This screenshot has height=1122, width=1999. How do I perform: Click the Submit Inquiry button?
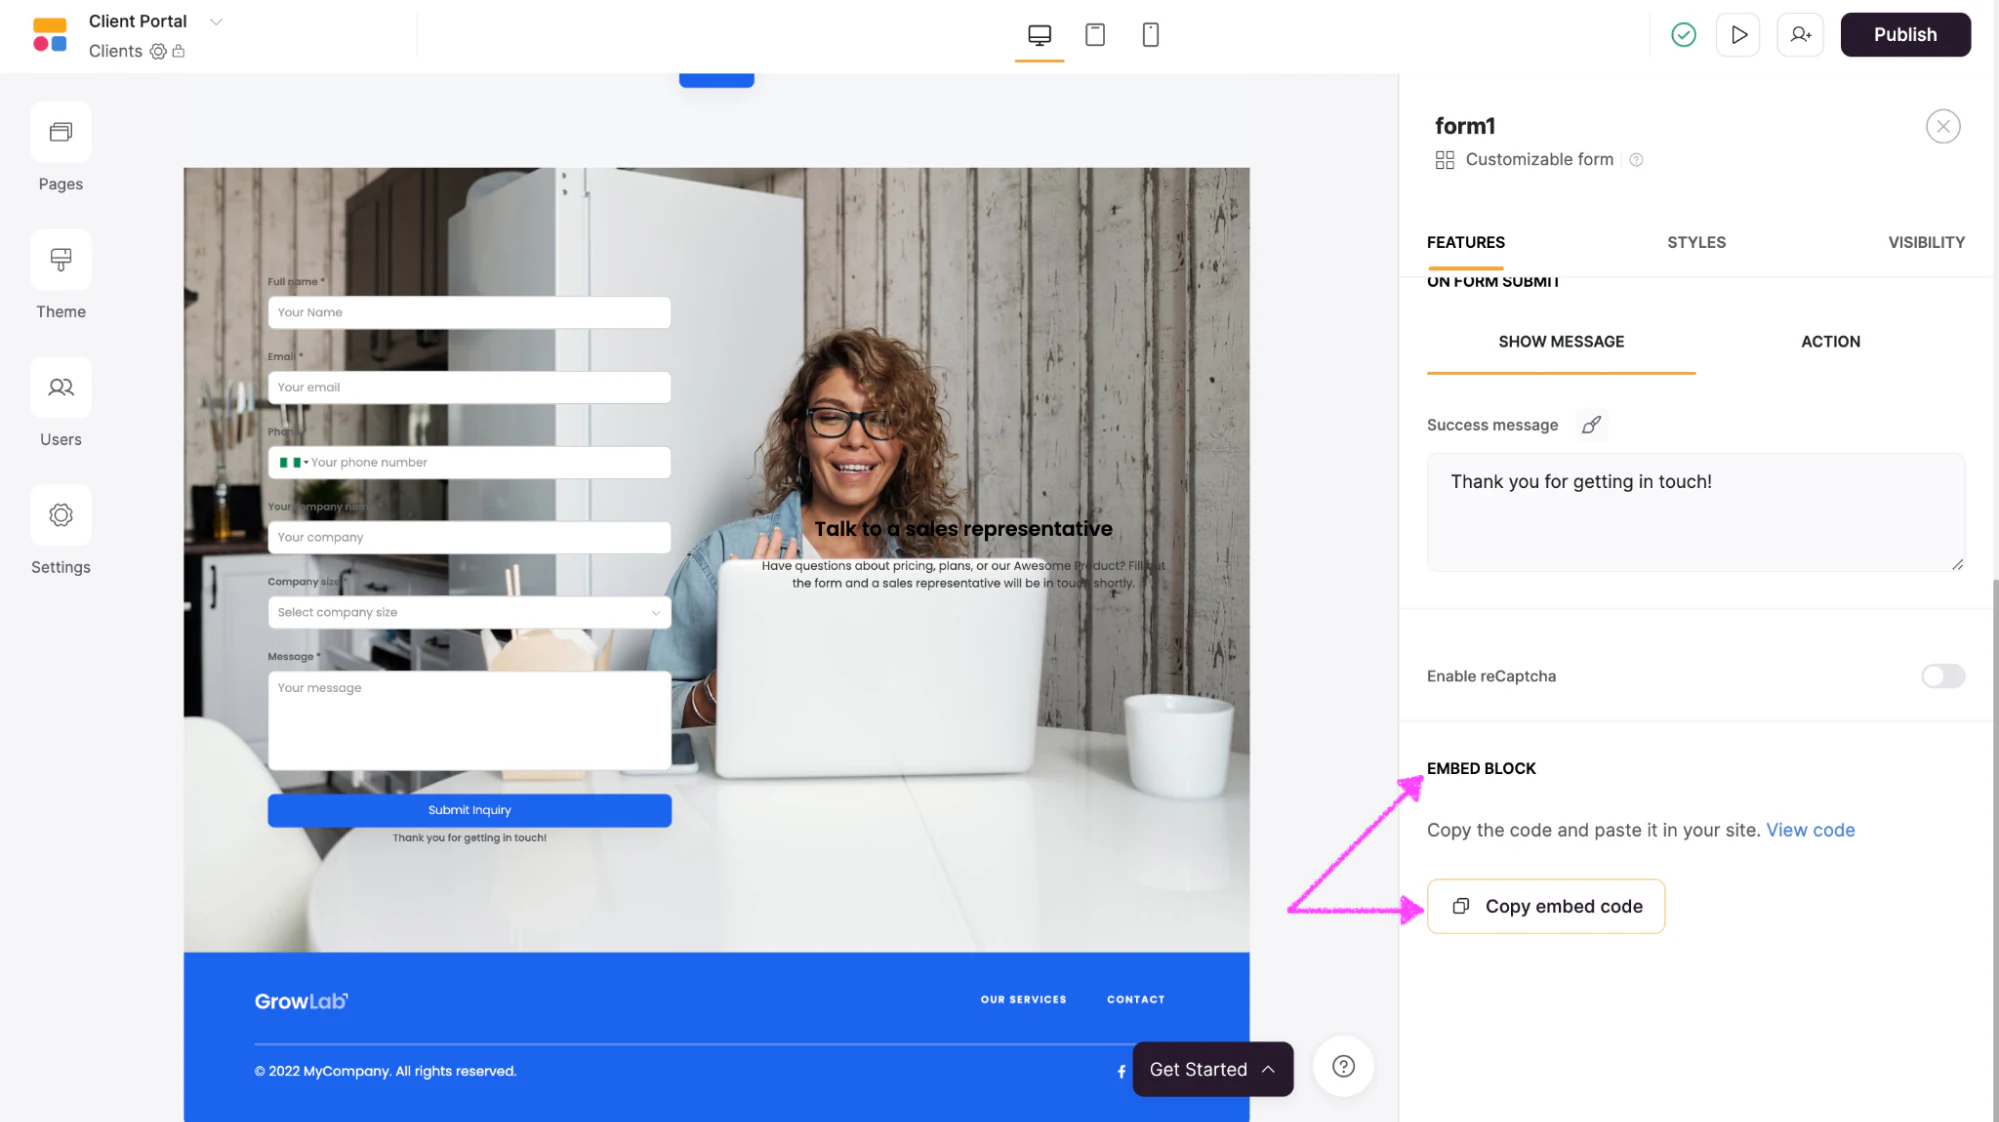point(469,811)
